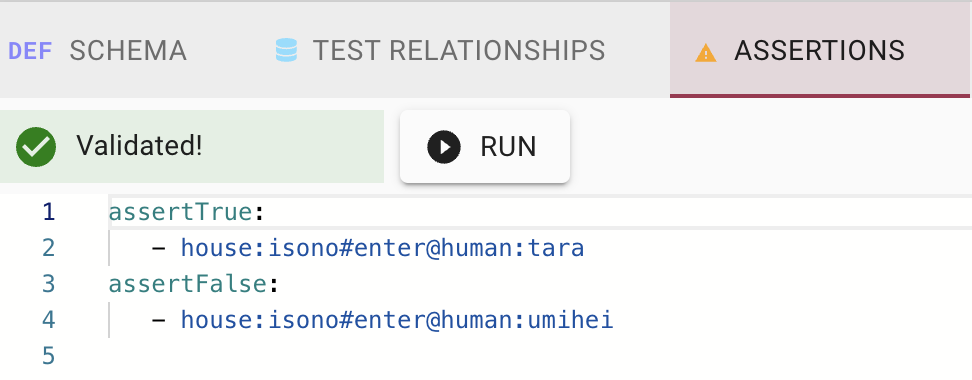Place cursor on the assertFalse key
Image resolution: width=972 pixels, height=380 pixels.
coord(188,284)
